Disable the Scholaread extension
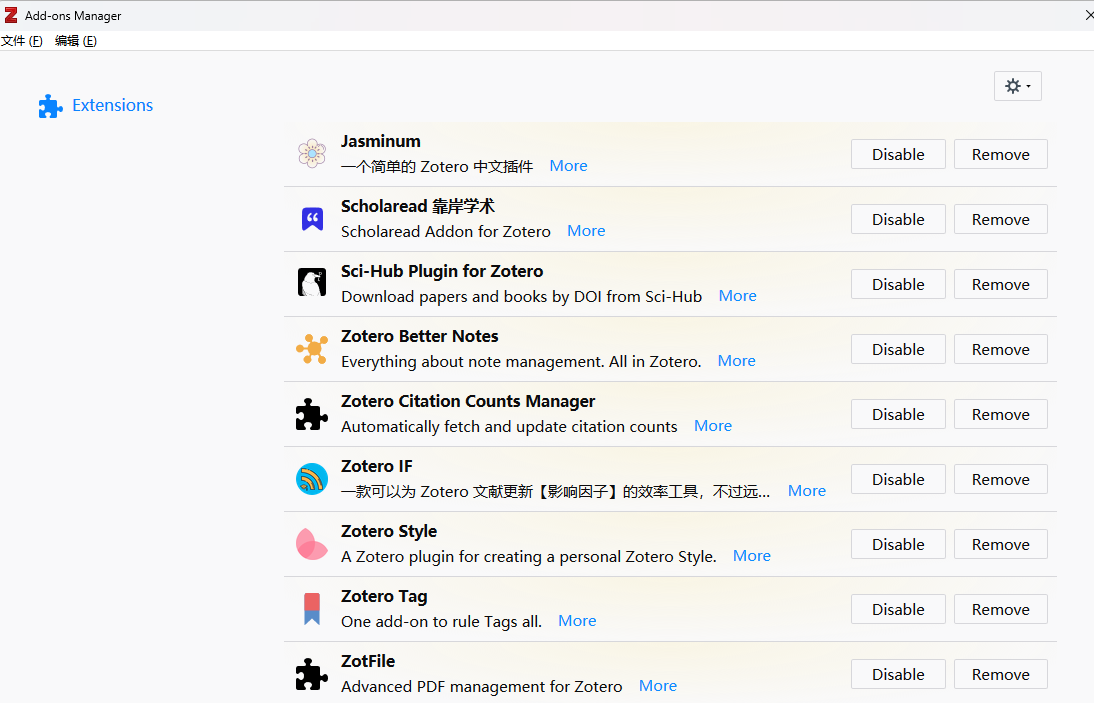This screenshot has height=703, width=1094. coord(898,219)
